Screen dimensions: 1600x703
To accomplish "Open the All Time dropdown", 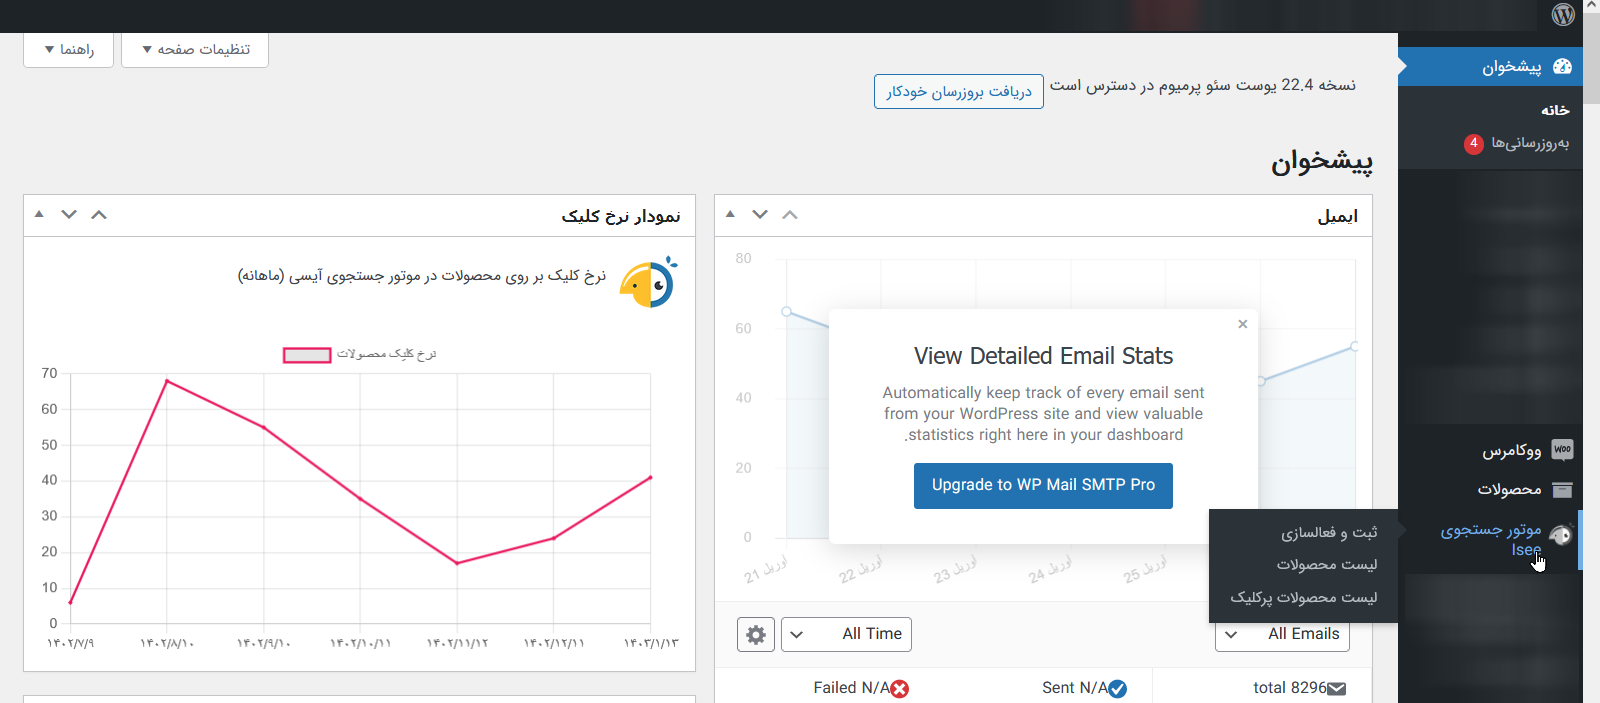I will [846, 634].
